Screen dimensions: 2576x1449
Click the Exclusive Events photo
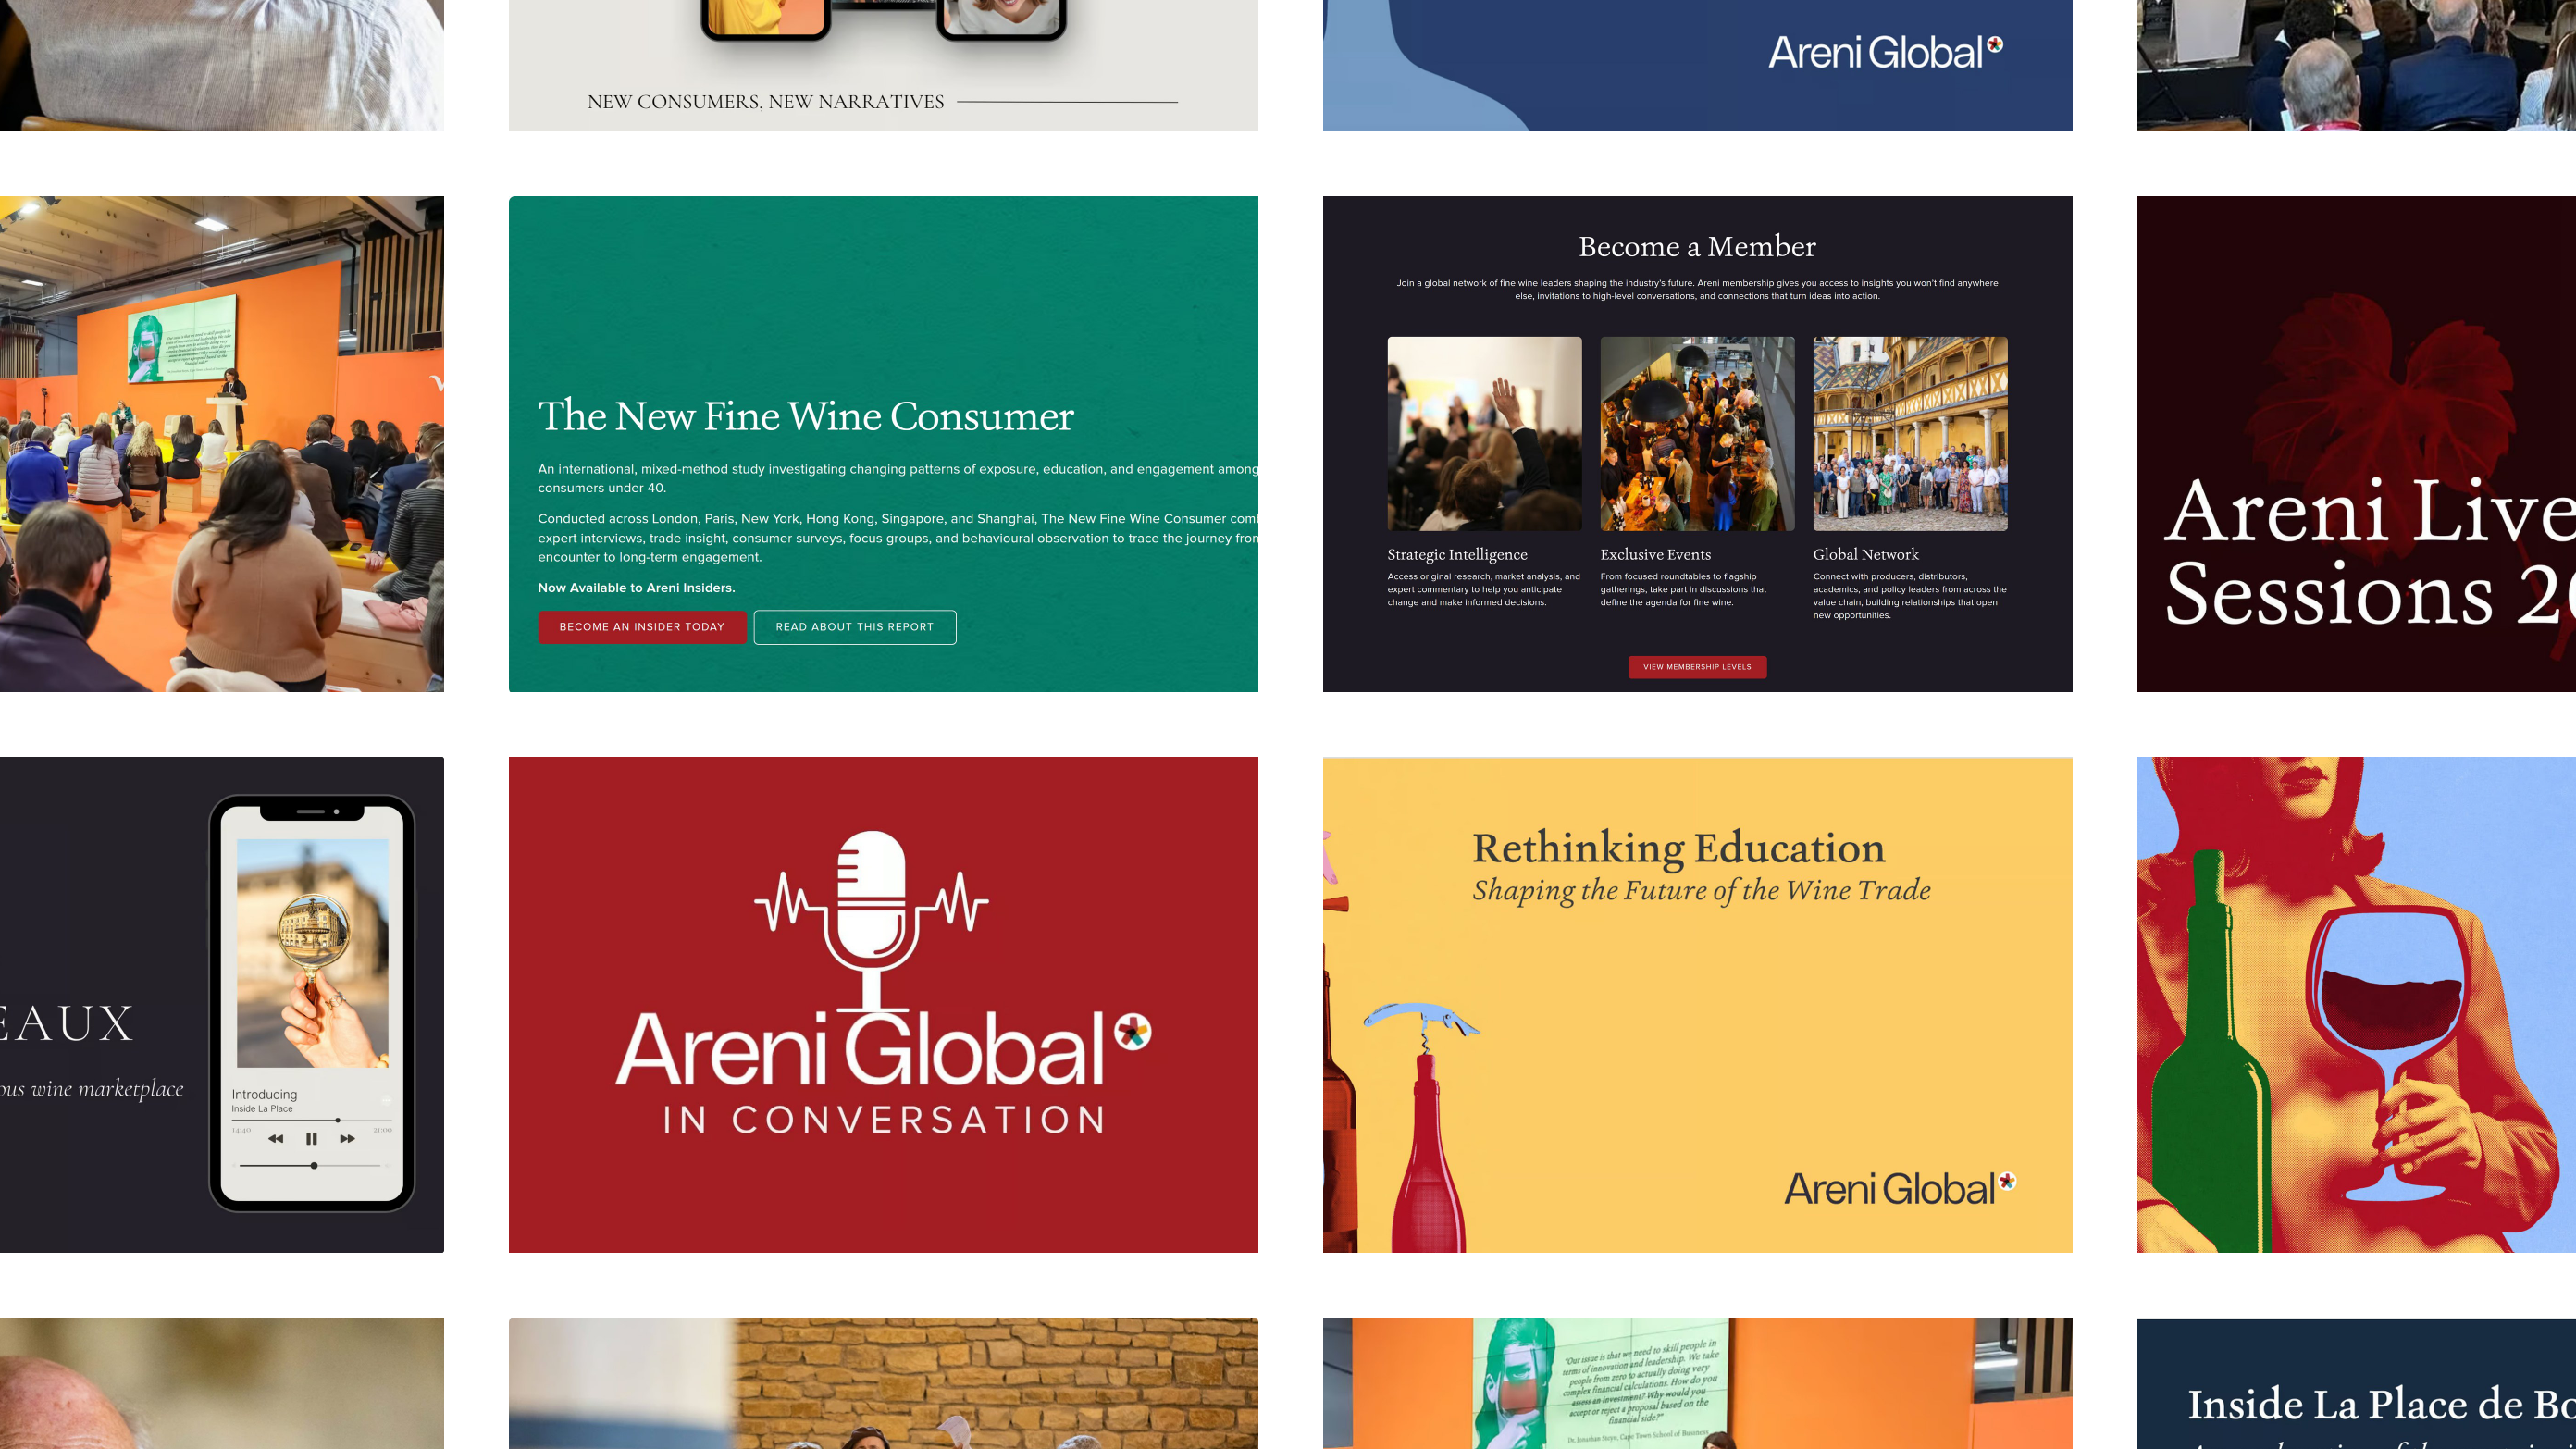pos(1697,434)
